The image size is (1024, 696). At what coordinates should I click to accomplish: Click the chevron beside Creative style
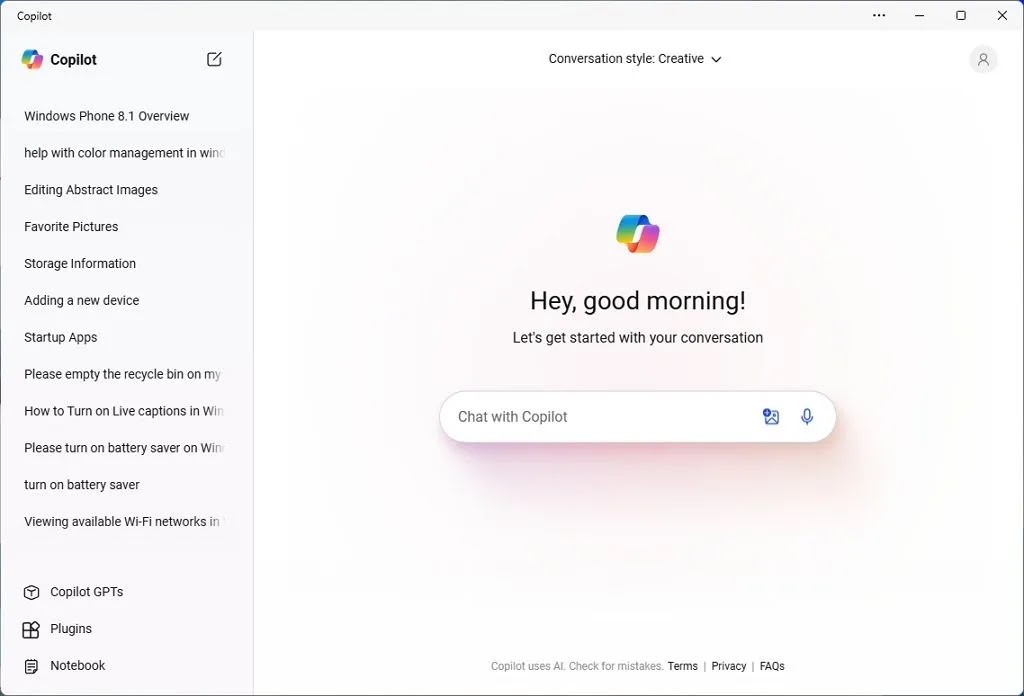tap(716, 59)
